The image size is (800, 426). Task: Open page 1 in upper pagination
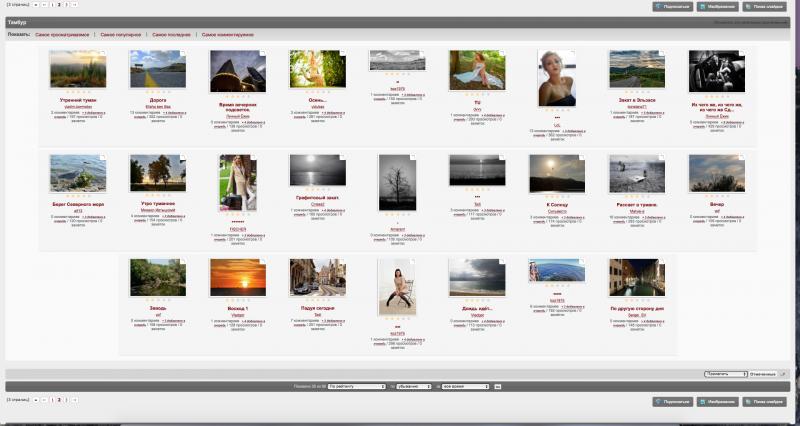[x=53, y=5]
